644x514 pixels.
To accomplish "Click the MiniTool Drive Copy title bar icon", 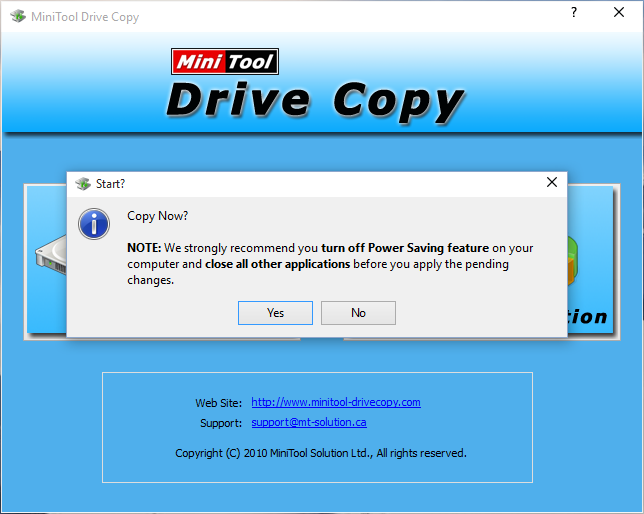I will (18, 16).
